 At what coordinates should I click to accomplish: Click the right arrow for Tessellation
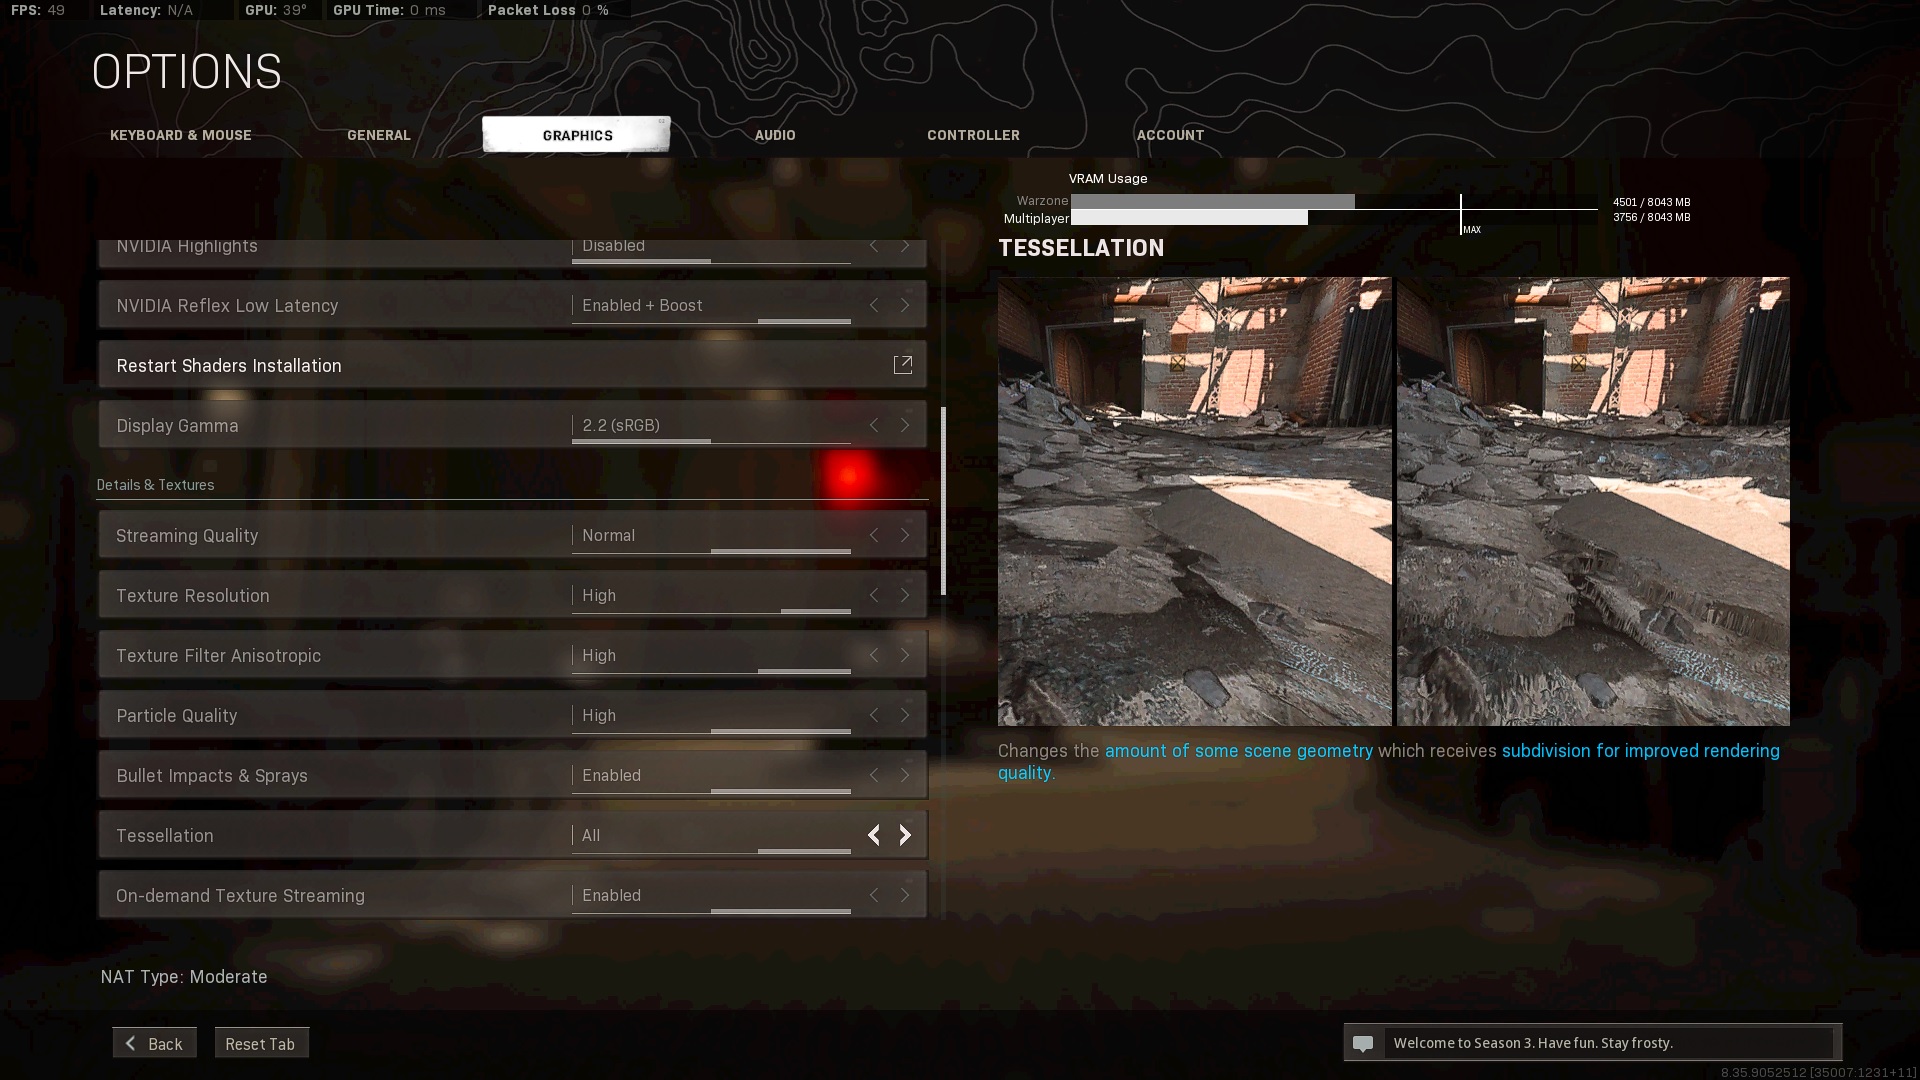click(905, 835)
